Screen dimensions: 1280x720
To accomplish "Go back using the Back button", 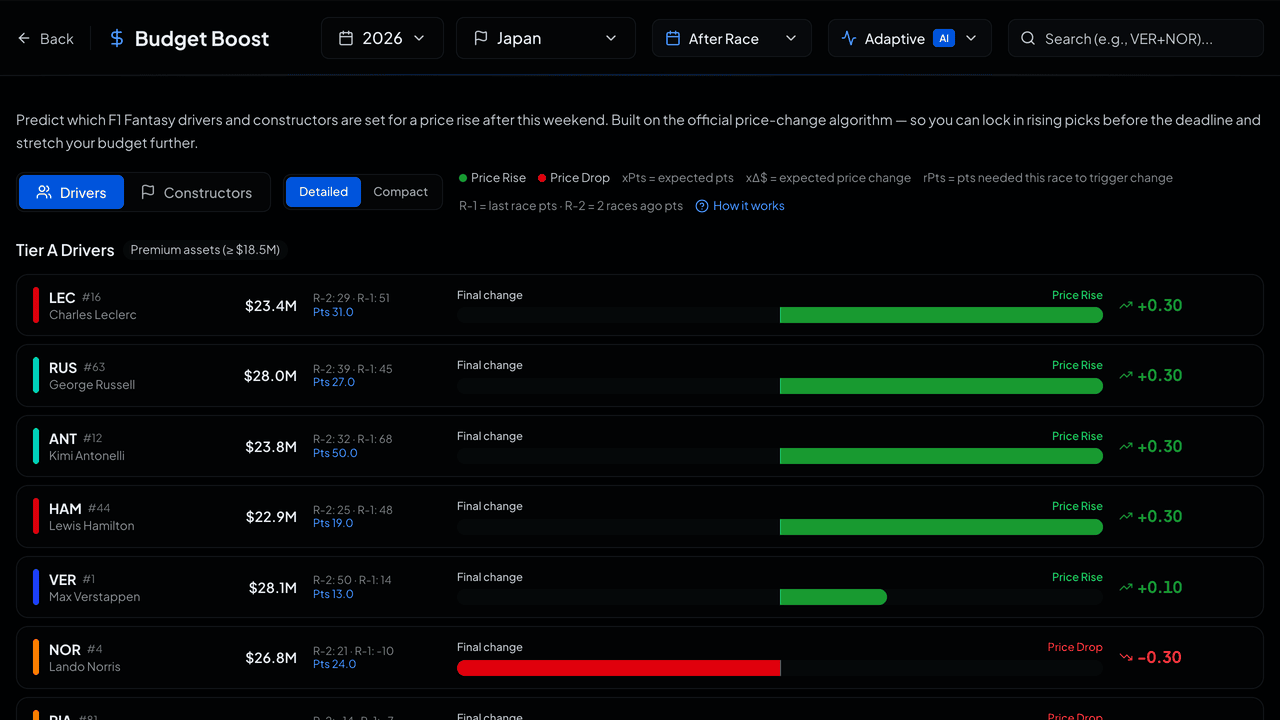I will point(45,39).
